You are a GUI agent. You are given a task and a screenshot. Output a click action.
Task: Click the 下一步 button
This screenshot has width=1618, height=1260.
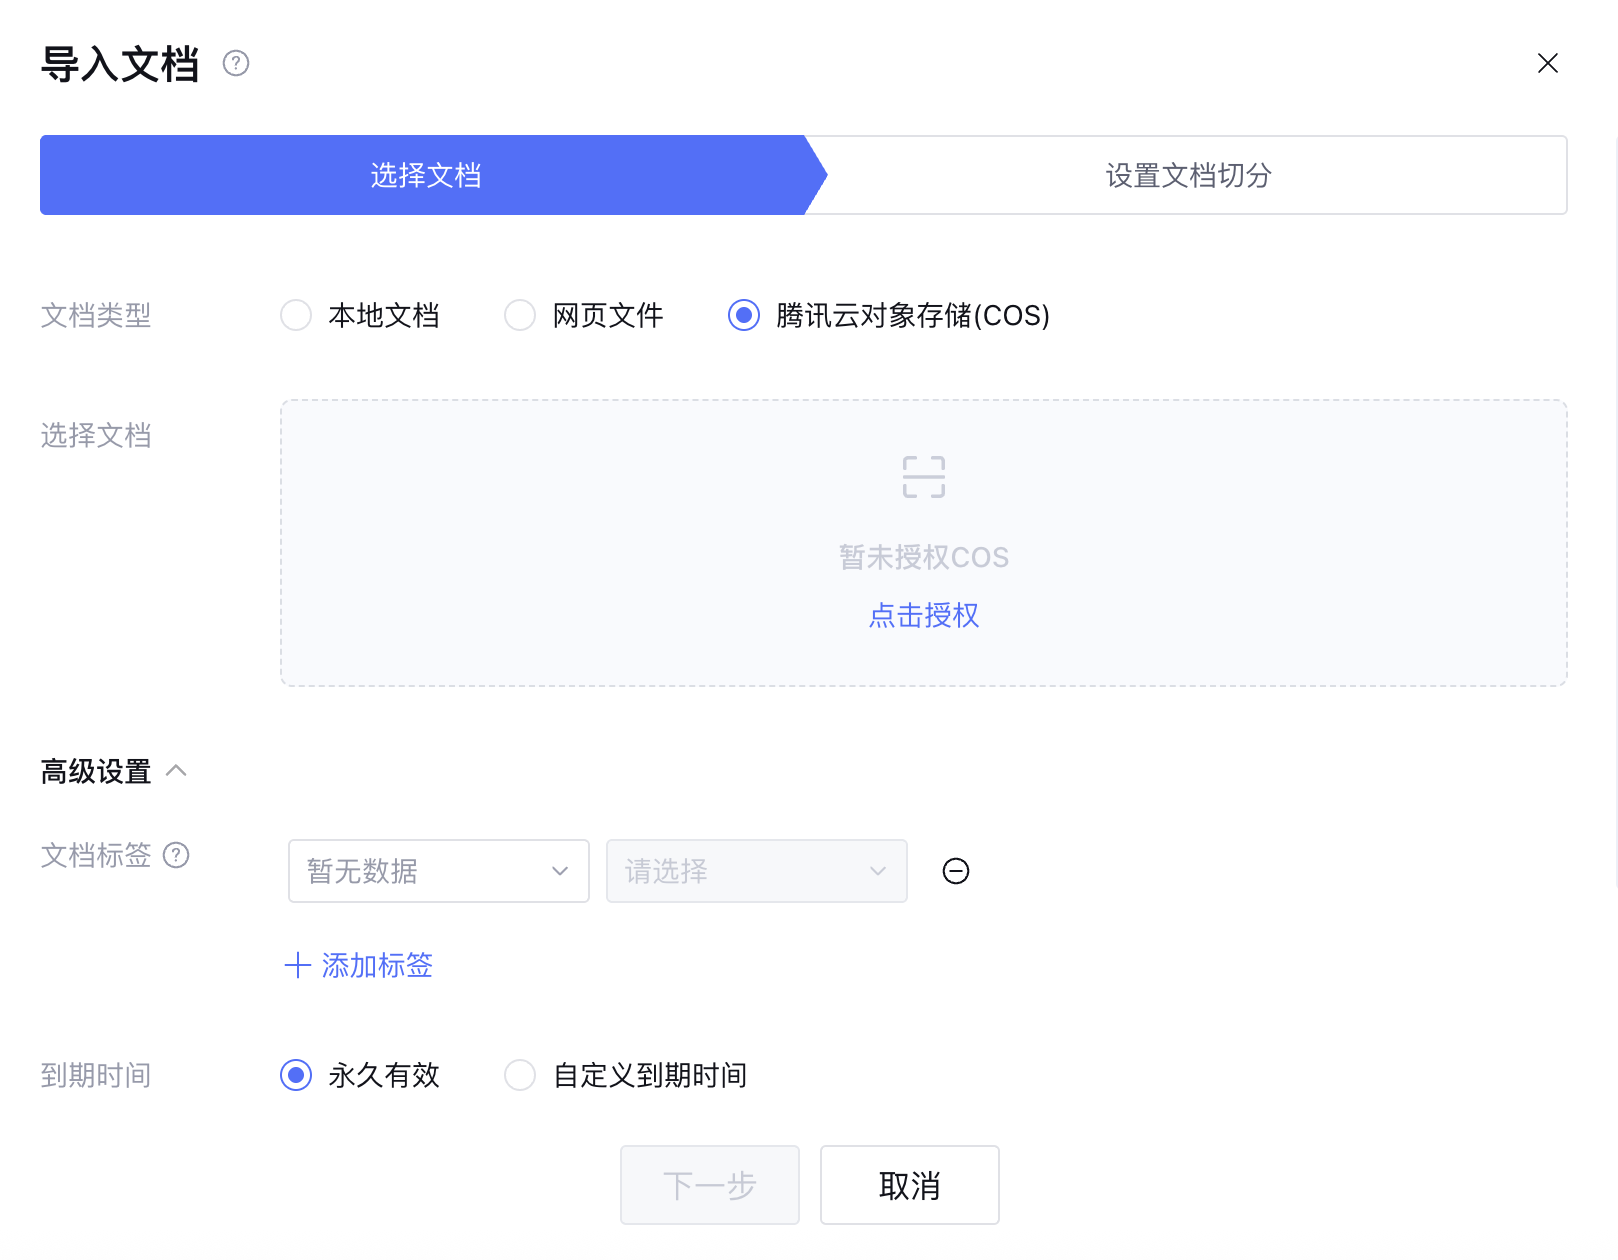[709, 1186]
